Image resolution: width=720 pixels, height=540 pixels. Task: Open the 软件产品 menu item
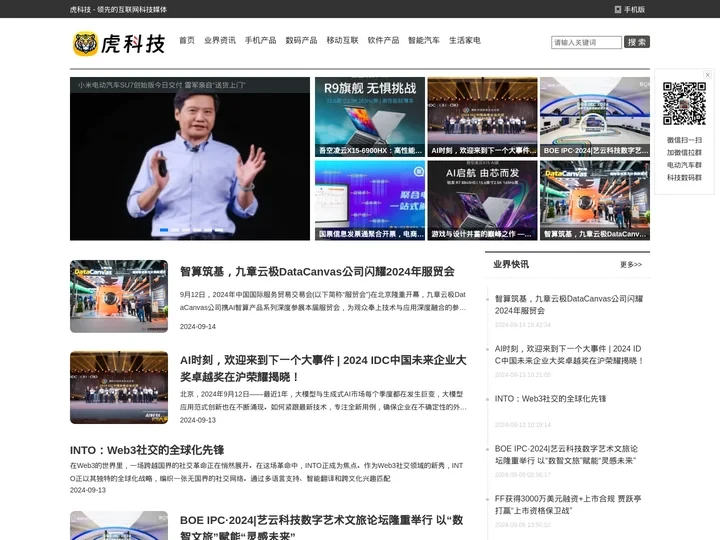[x=383, y=40]
